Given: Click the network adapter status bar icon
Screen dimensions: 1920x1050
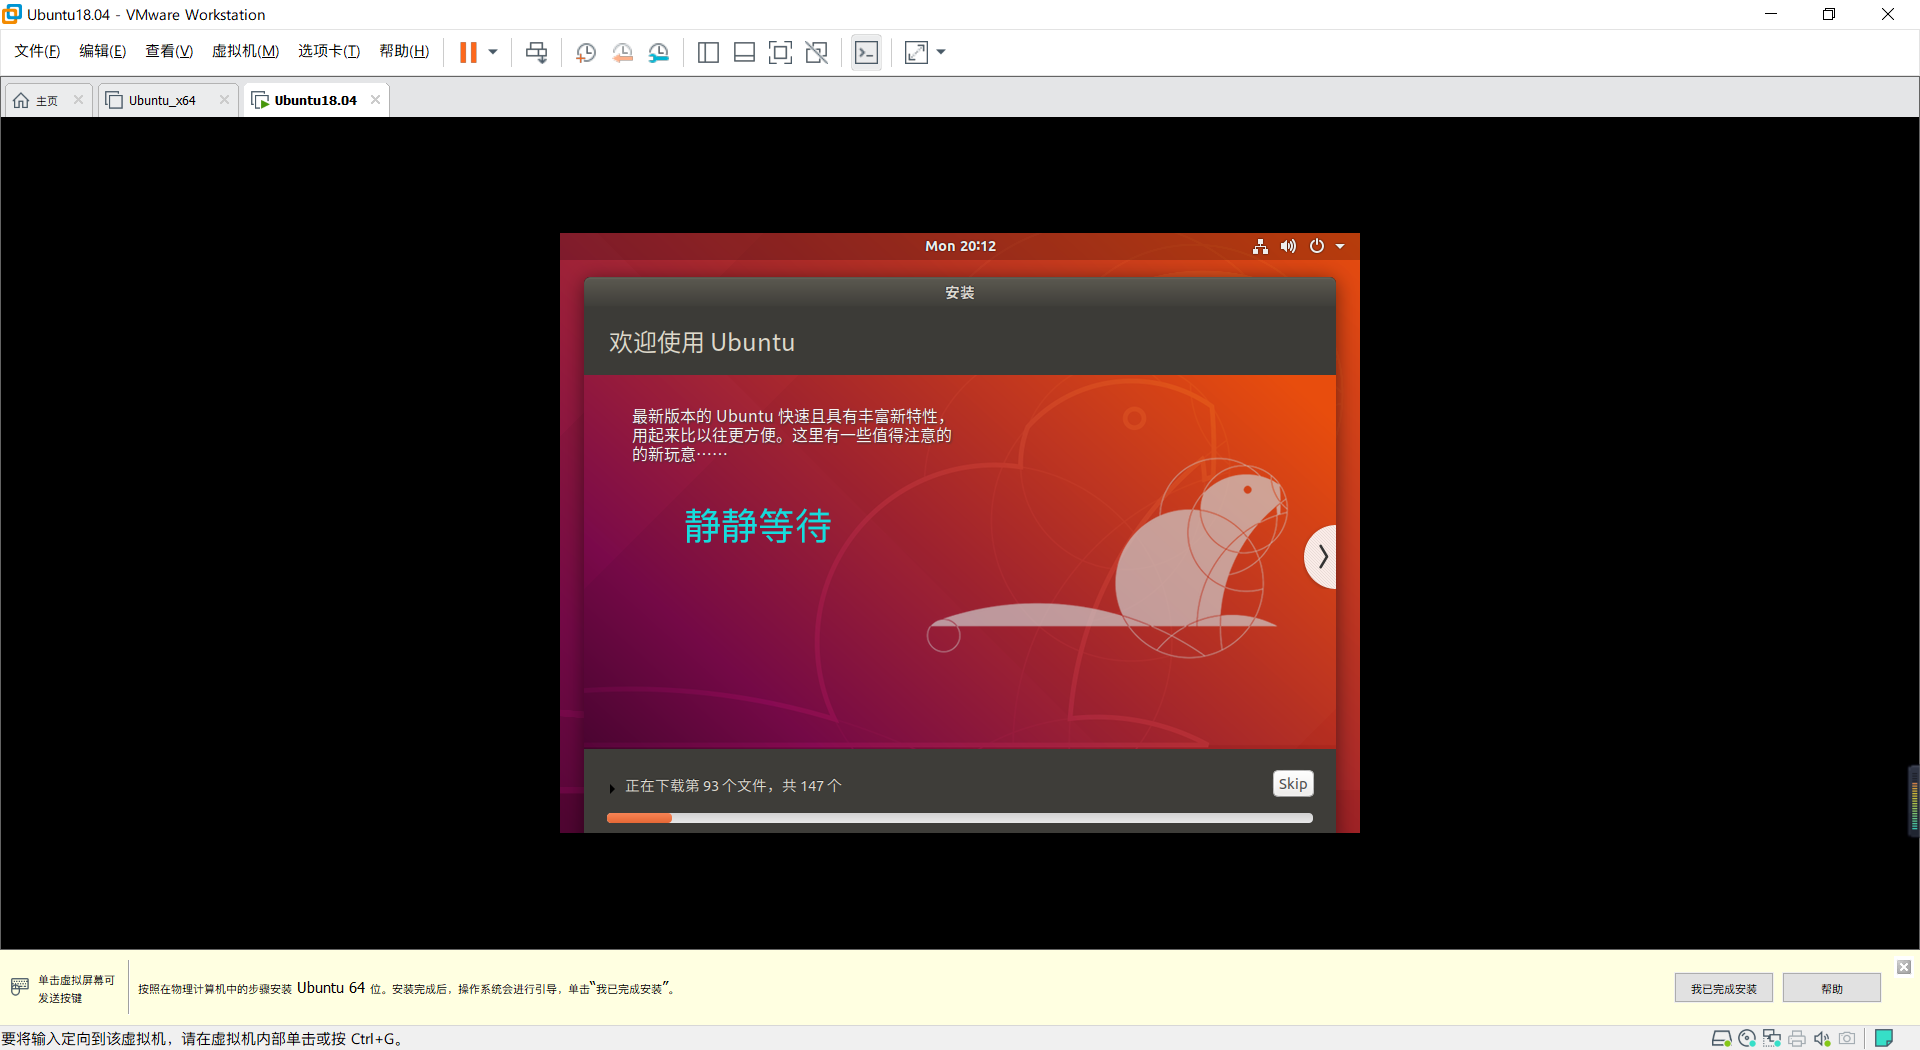Looking at the screenshot, I should click(1772, 1038).
